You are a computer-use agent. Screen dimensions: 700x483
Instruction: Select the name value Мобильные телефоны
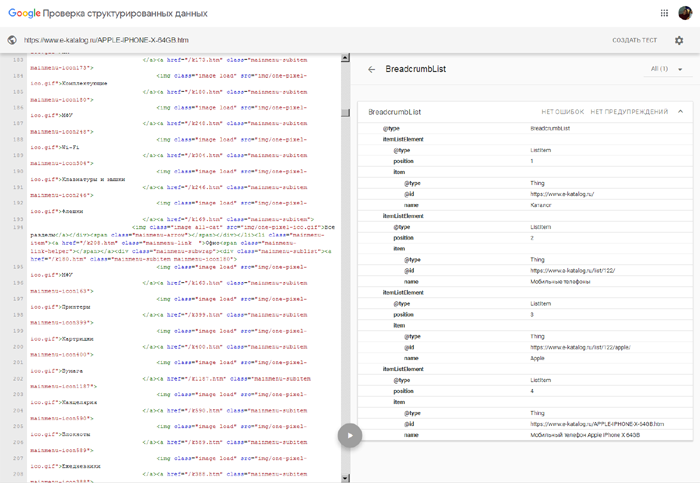click(x=560, y=282)
